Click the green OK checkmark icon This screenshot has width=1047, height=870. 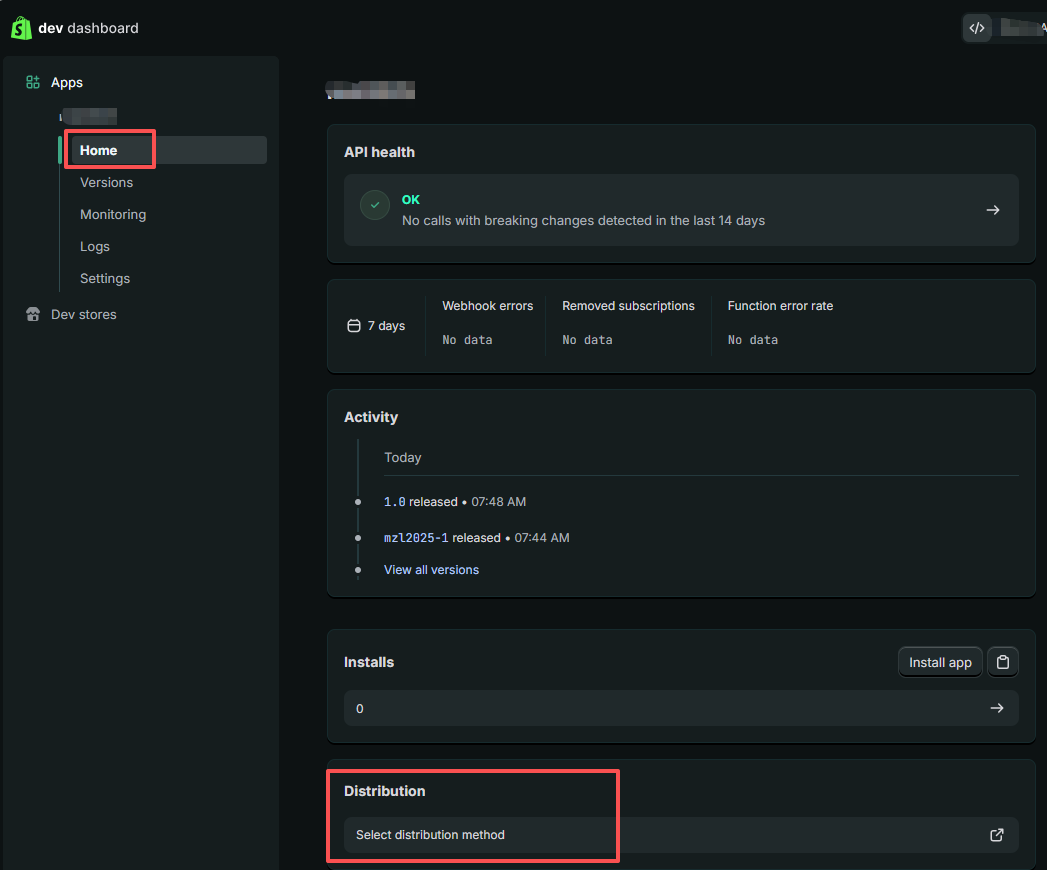click(375, 205)
